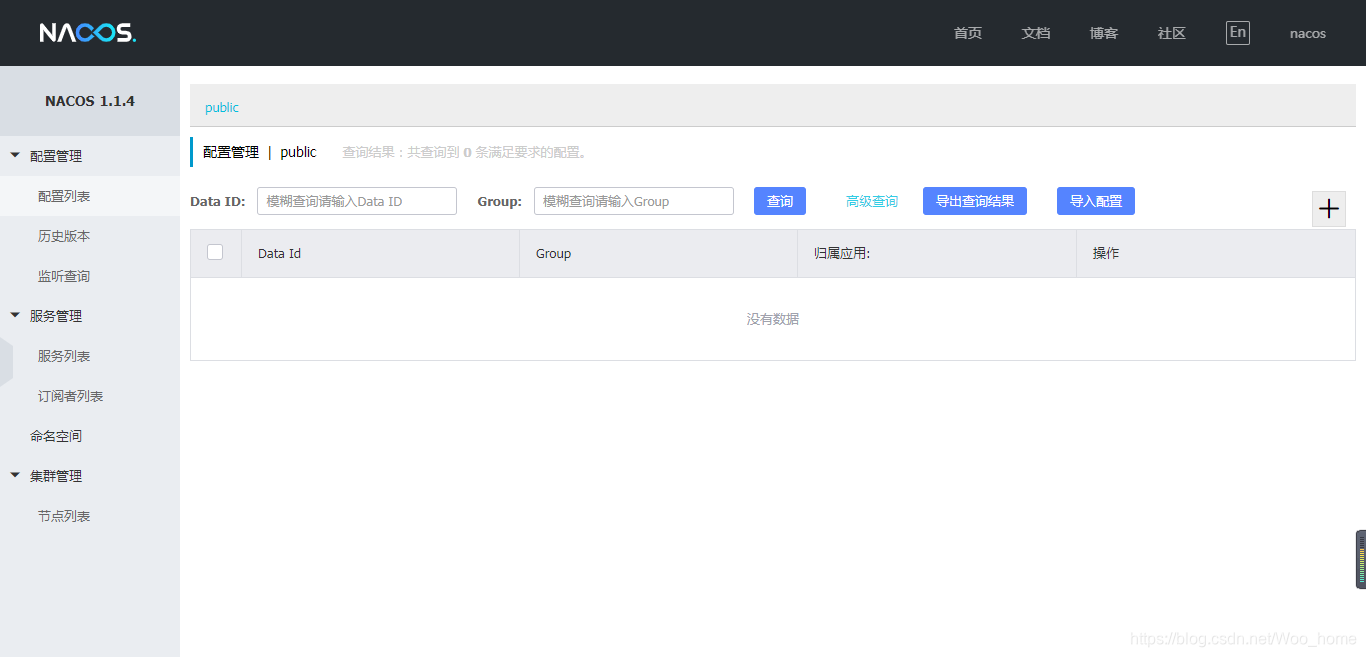Click the plus icon to create new configuration
Screen dimensions: 1366x657
pos(1328,208)
